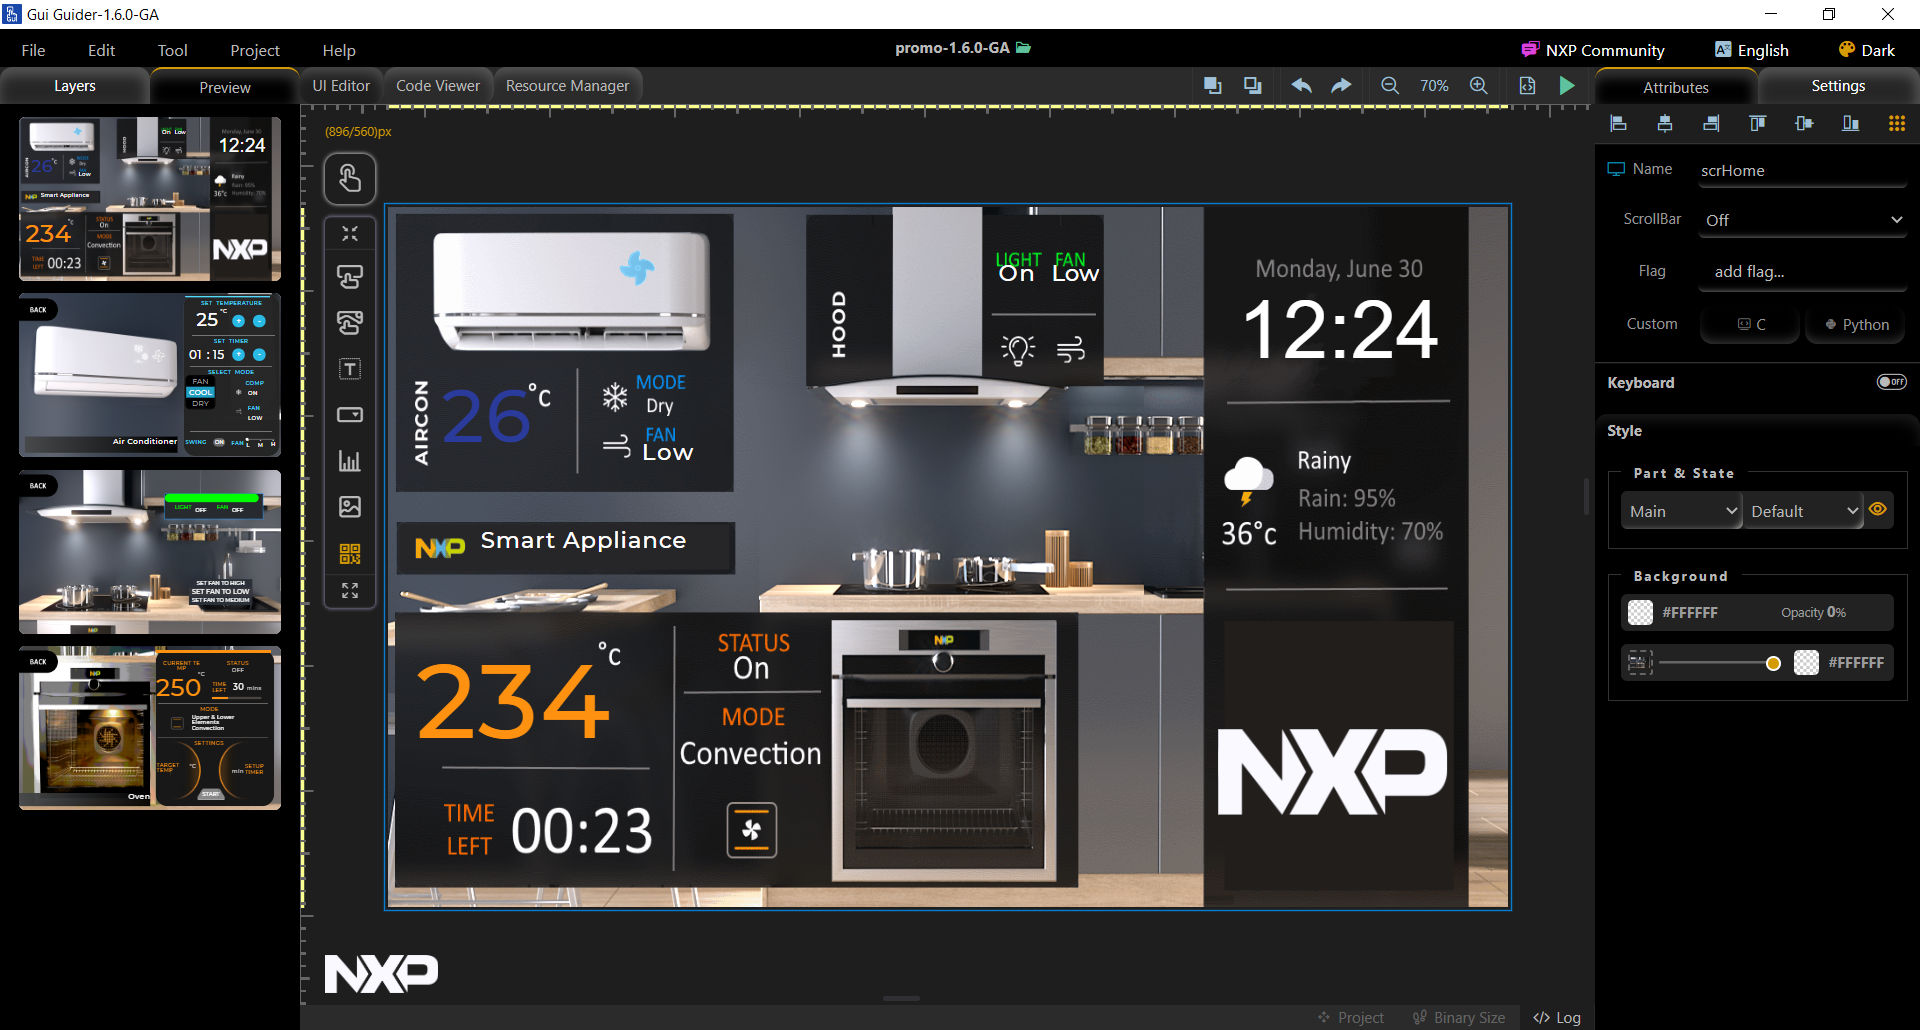Select the Text widget tool

(350, 368)
